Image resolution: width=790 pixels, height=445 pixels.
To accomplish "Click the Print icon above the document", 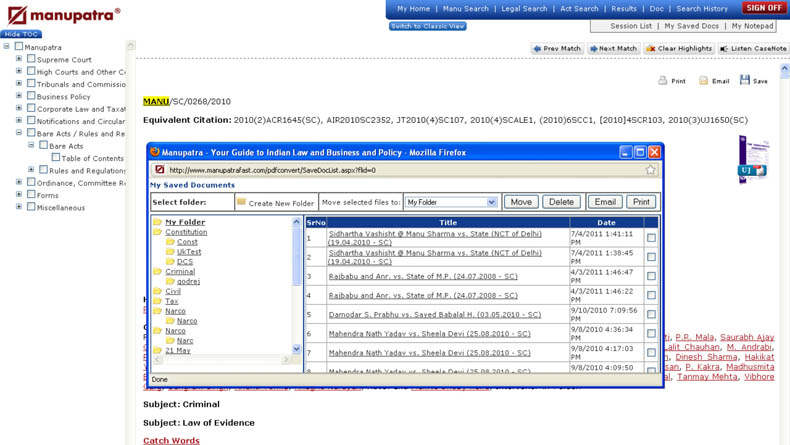I will (x=663, y=80).
